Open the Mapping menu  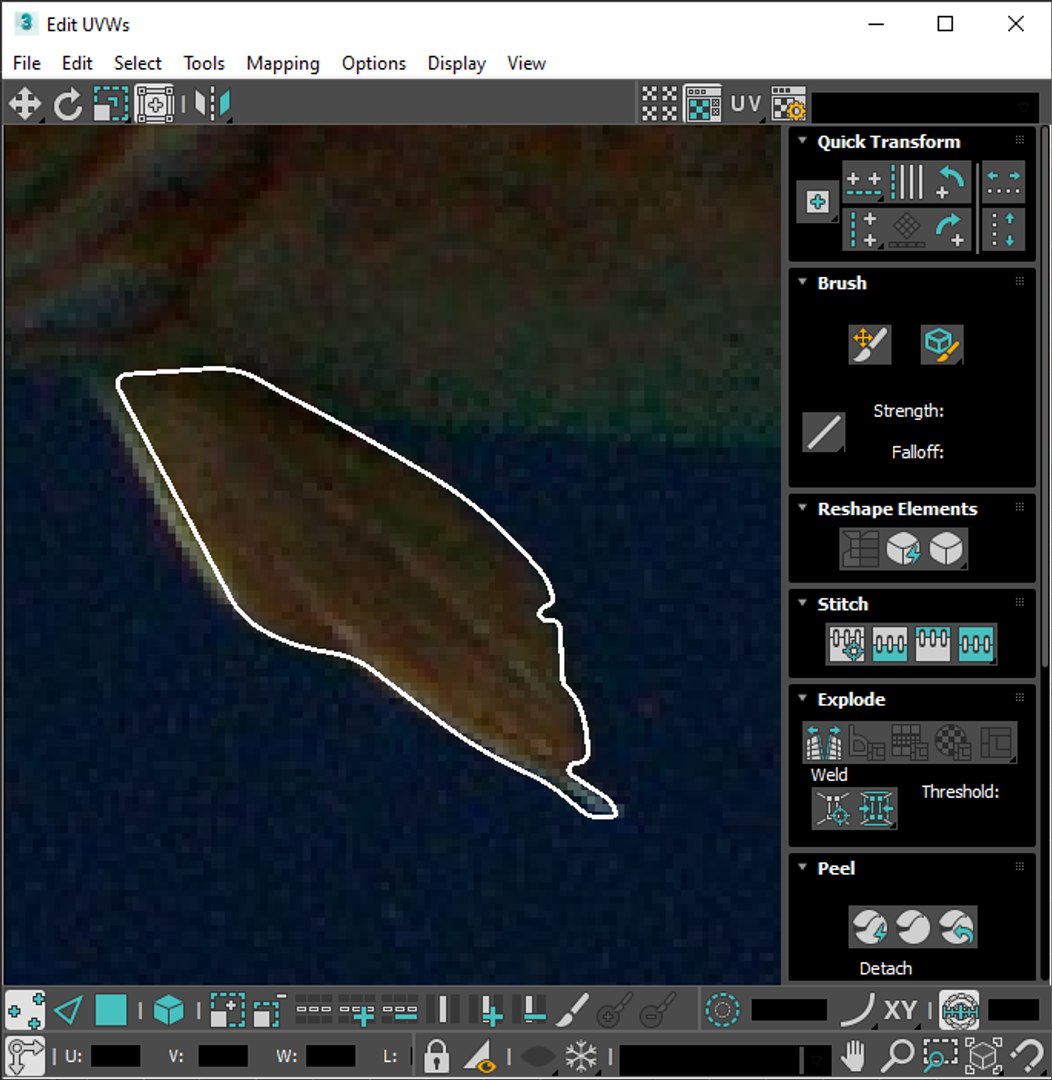(283, 63)
